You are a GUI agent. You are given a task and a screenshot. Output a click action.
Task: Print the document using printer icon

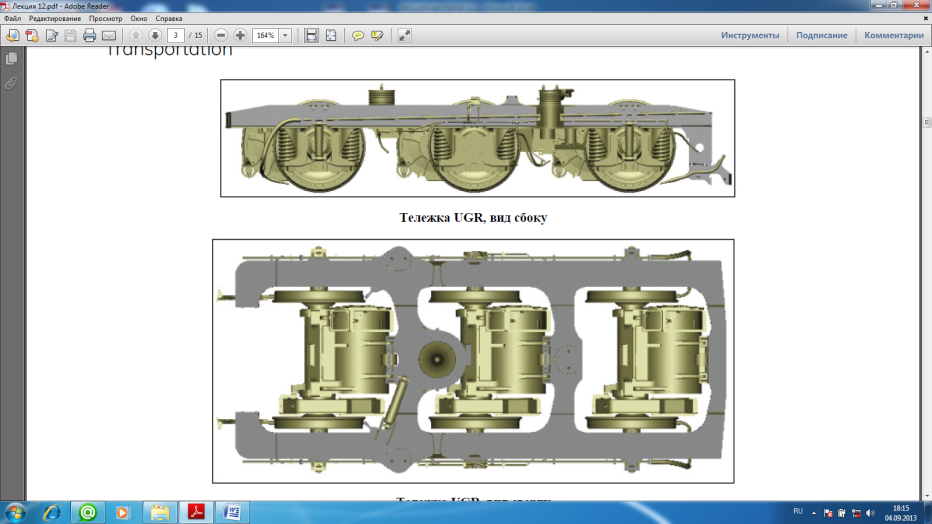point(89,36)
